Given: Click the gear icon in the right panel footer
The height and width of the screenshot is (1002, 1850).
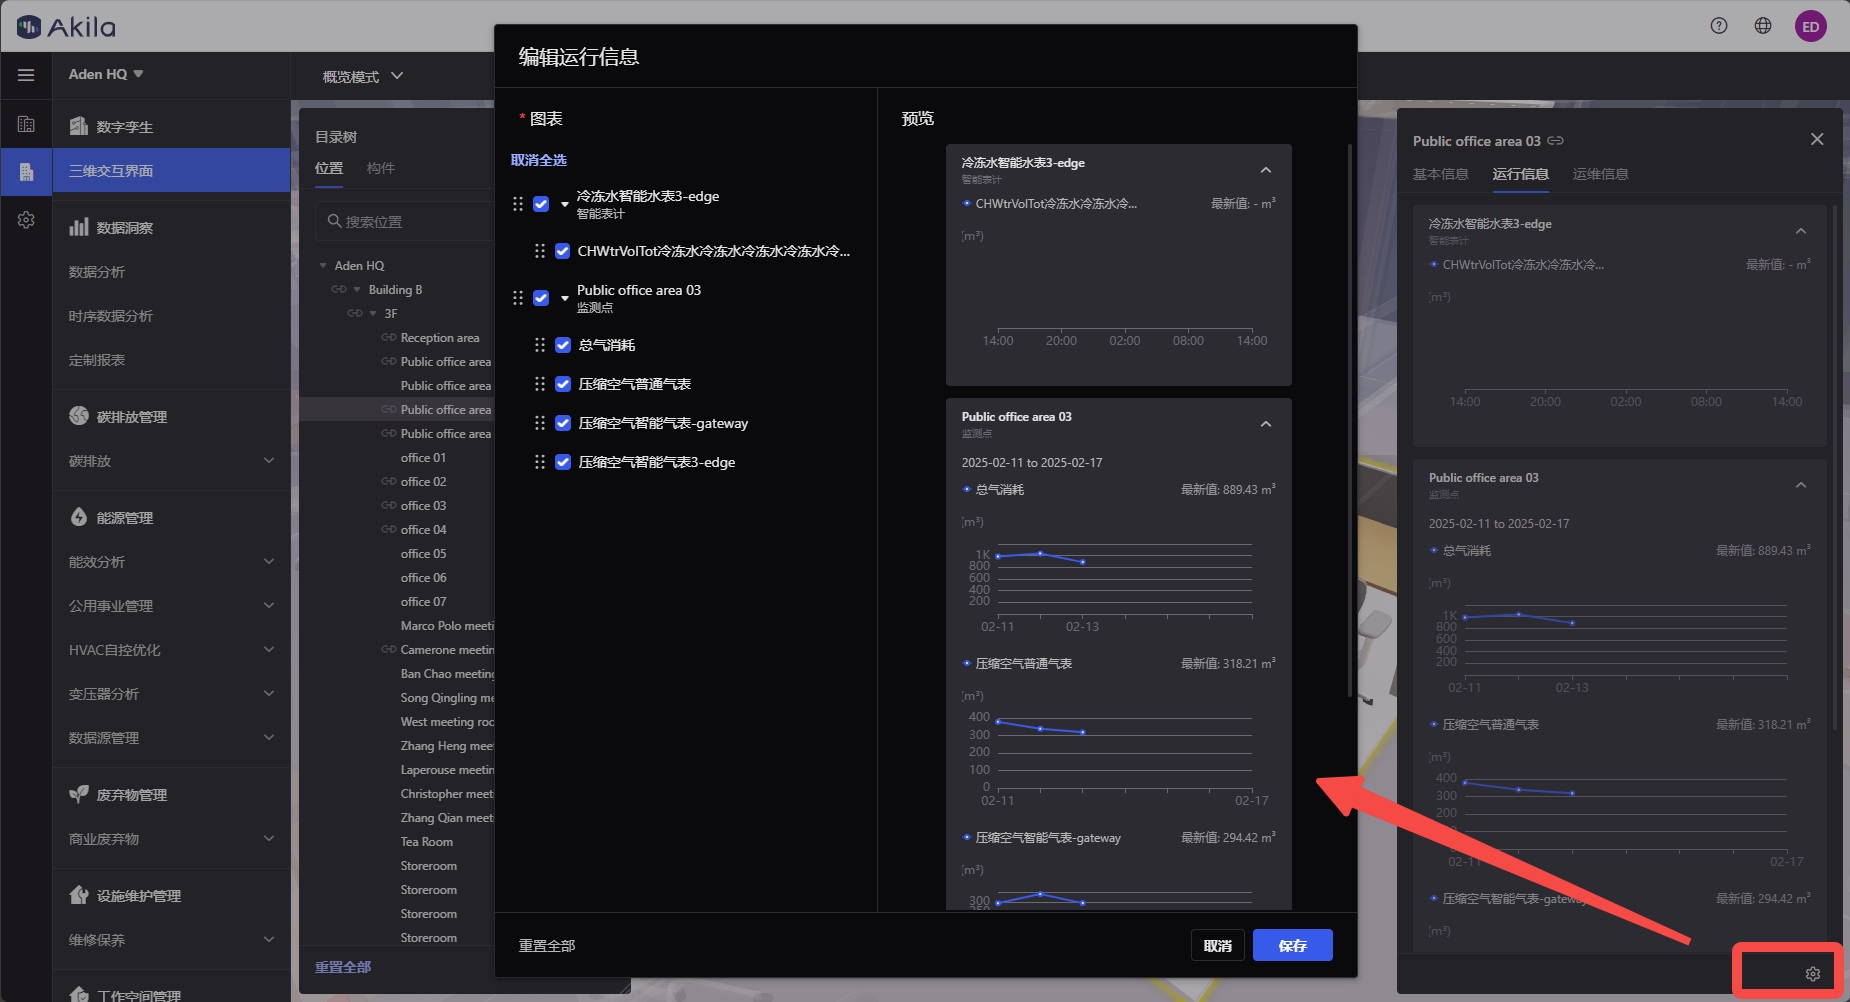Looking at the screenshot, I should pyautogui.click(x=1813, y=974).
